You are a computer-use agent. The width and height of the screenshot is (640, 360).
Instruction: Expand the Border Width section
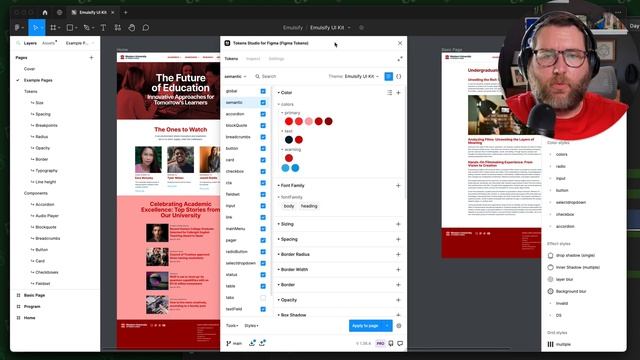point(293,269)
